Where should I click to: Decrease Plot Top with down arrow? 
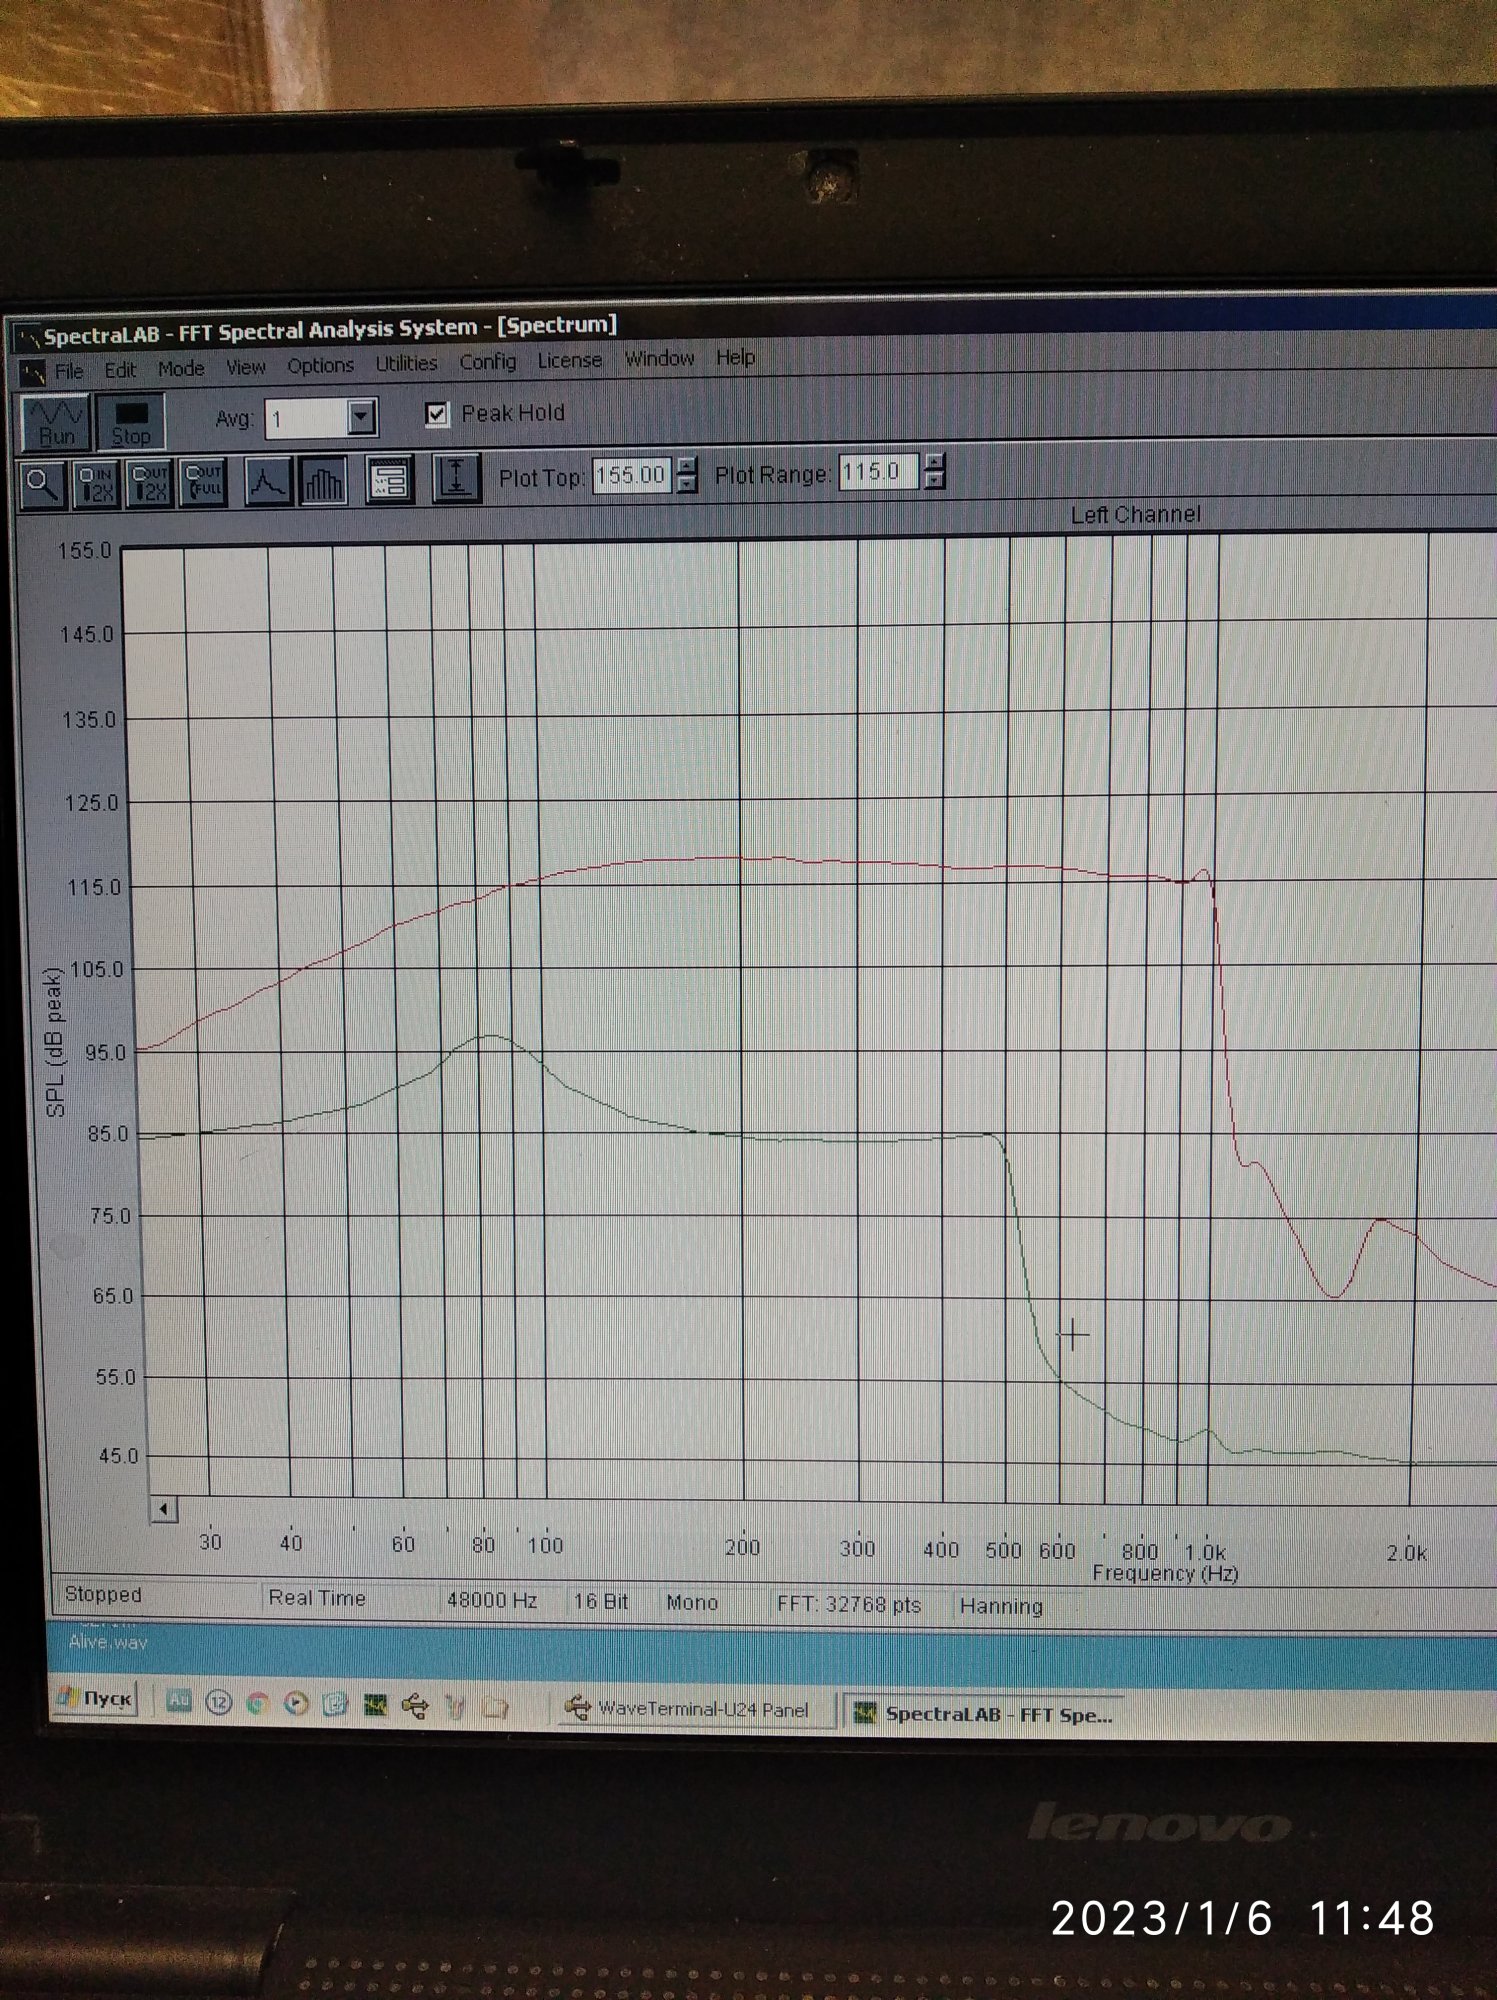(x=687, y=484)
